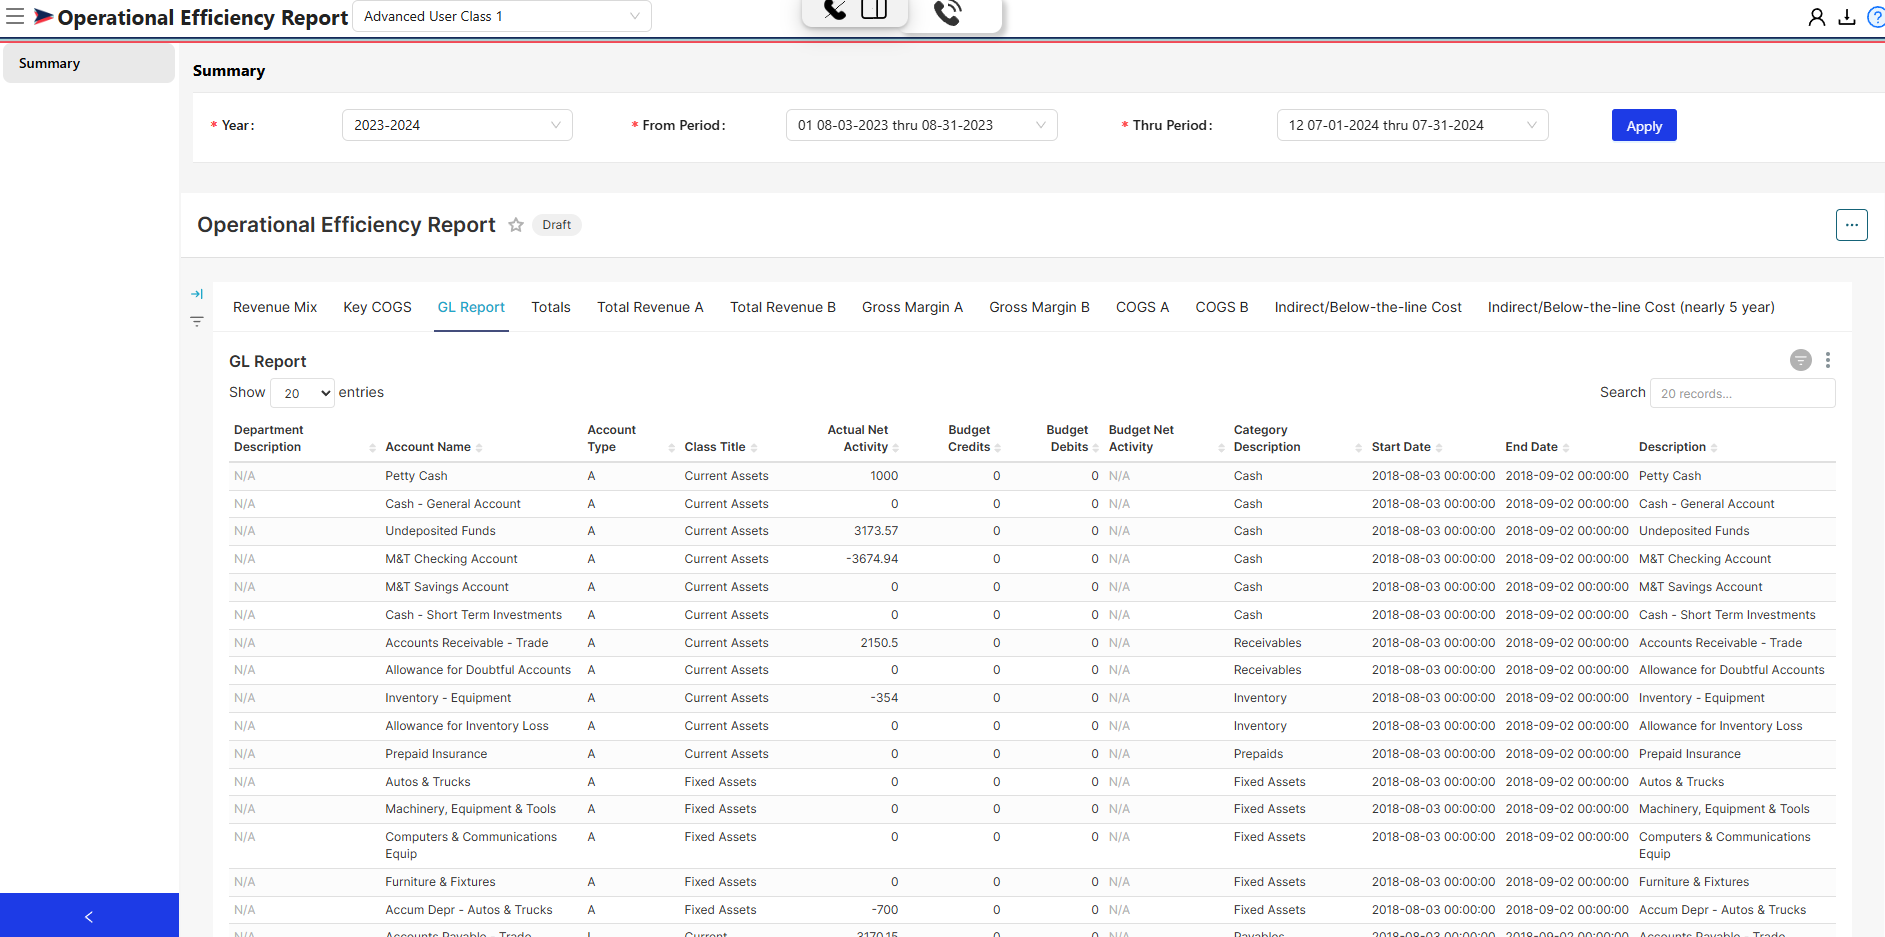Switch to the Revenue Mix tab
Viewport: 1885px width, 937px height.
275,307
